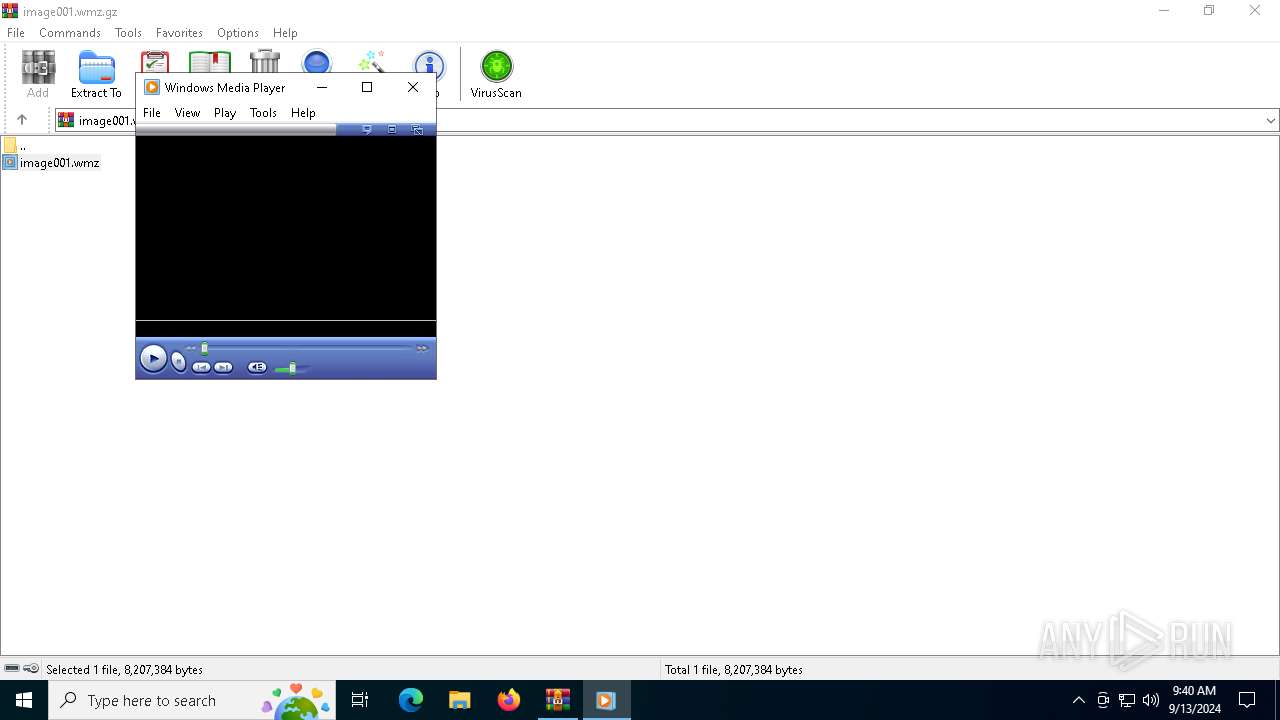Maximize the Windows Media Player window

[x=367, y=88]
